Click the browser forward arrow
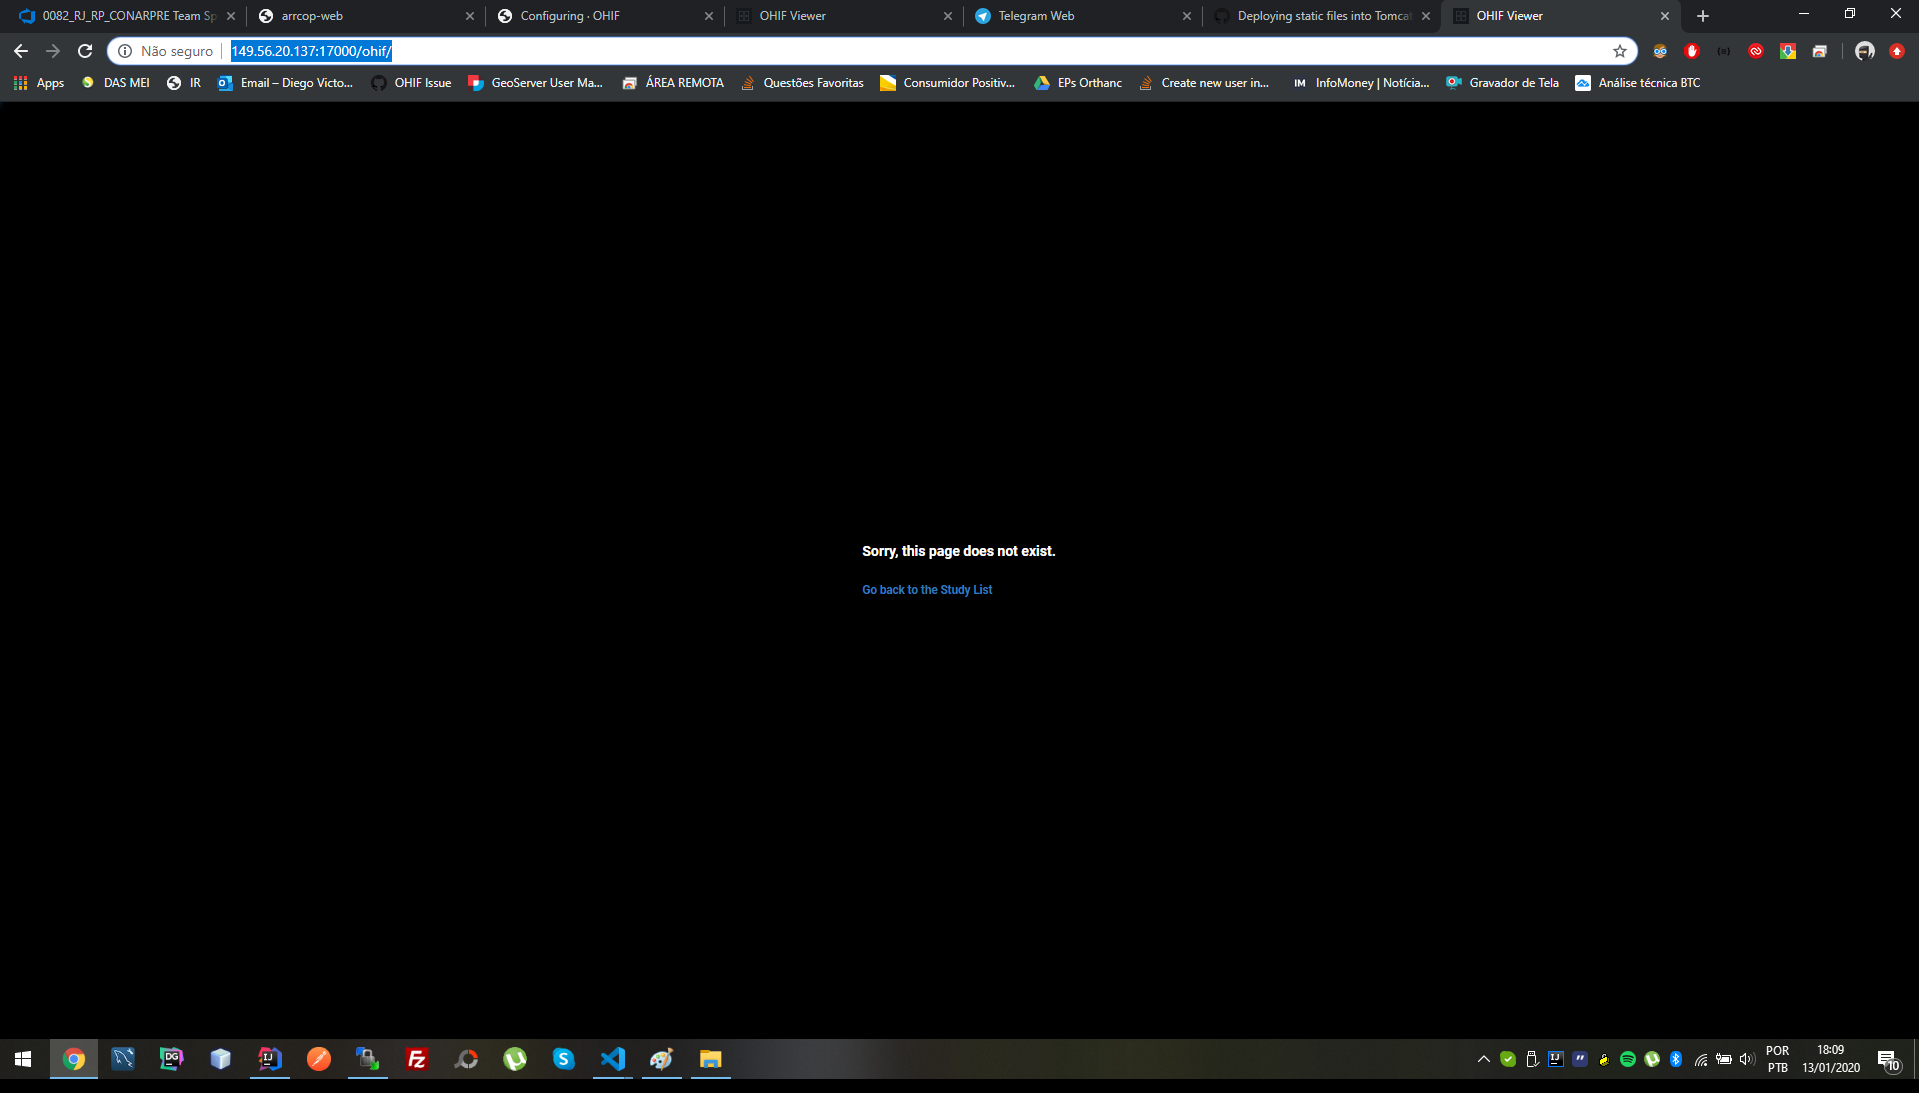1919x1093 pixels. (x=53, y=51)
